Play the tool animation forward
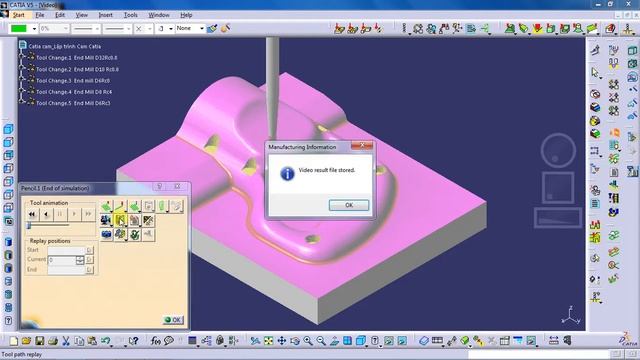Screen dimensions: 640x360 tap(74, 214)
